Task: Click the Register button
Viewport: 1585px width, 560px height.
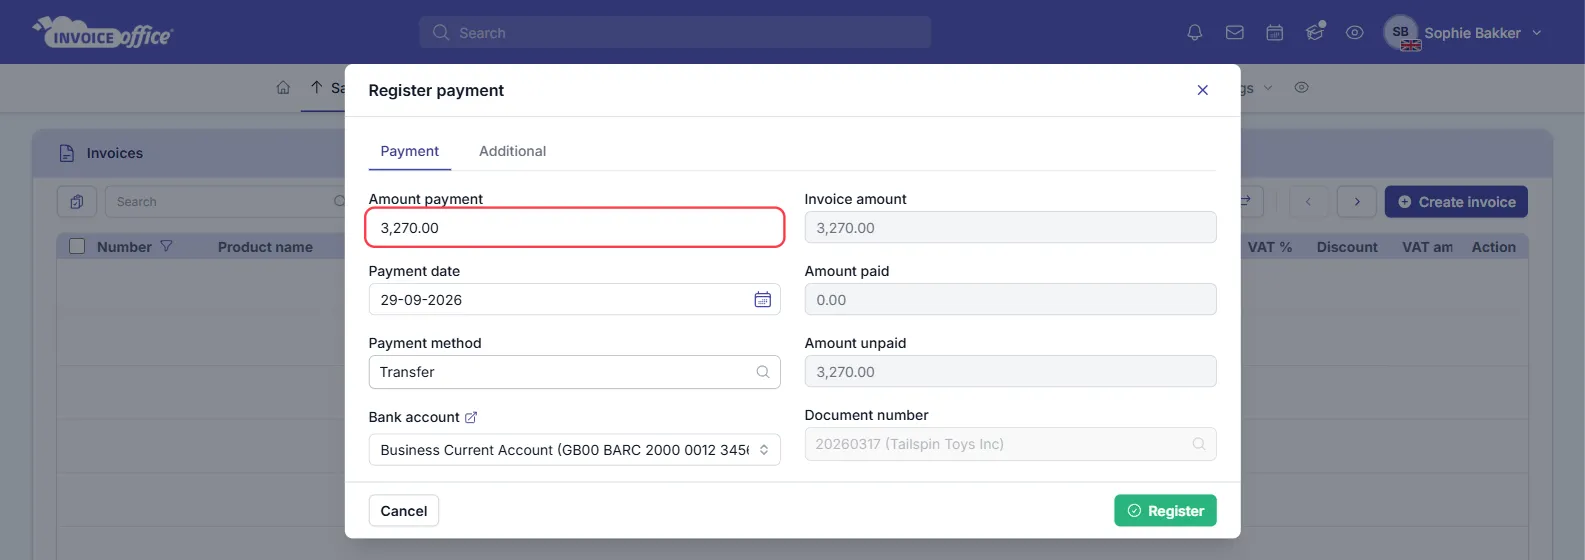Action: pyautogui.click(x=1165, y=511)
